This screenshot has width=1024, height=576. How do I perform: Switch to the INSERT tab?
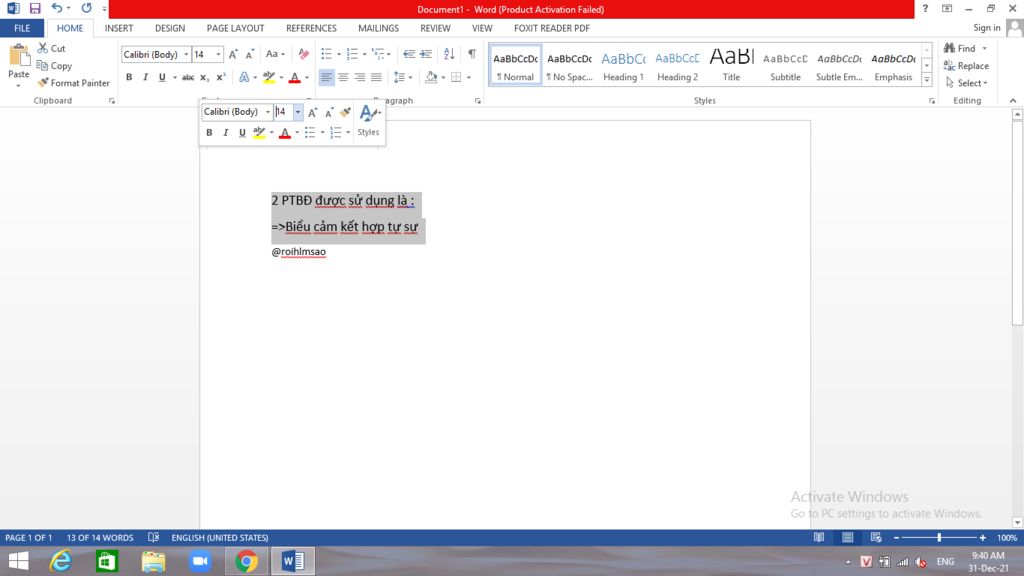[119, 28]
